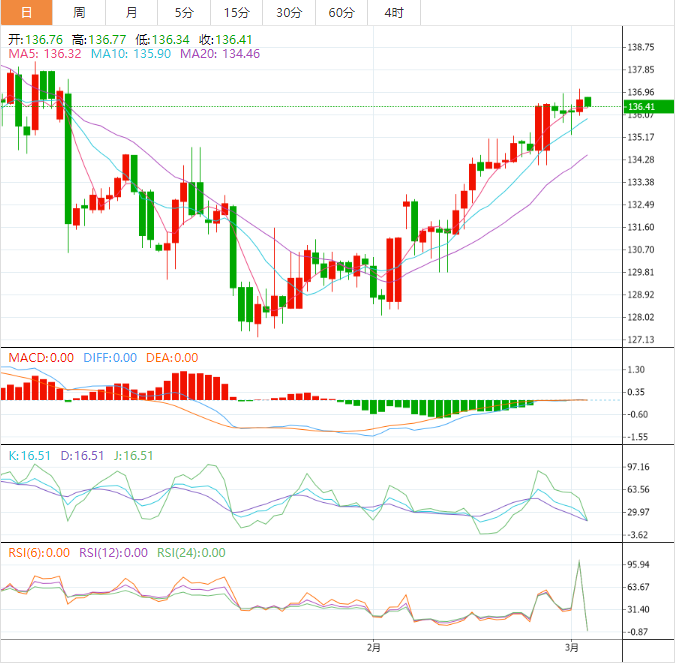Click the 3月 date axis marker
Screen dimensions: 678x666
click(x=572, y=647)
